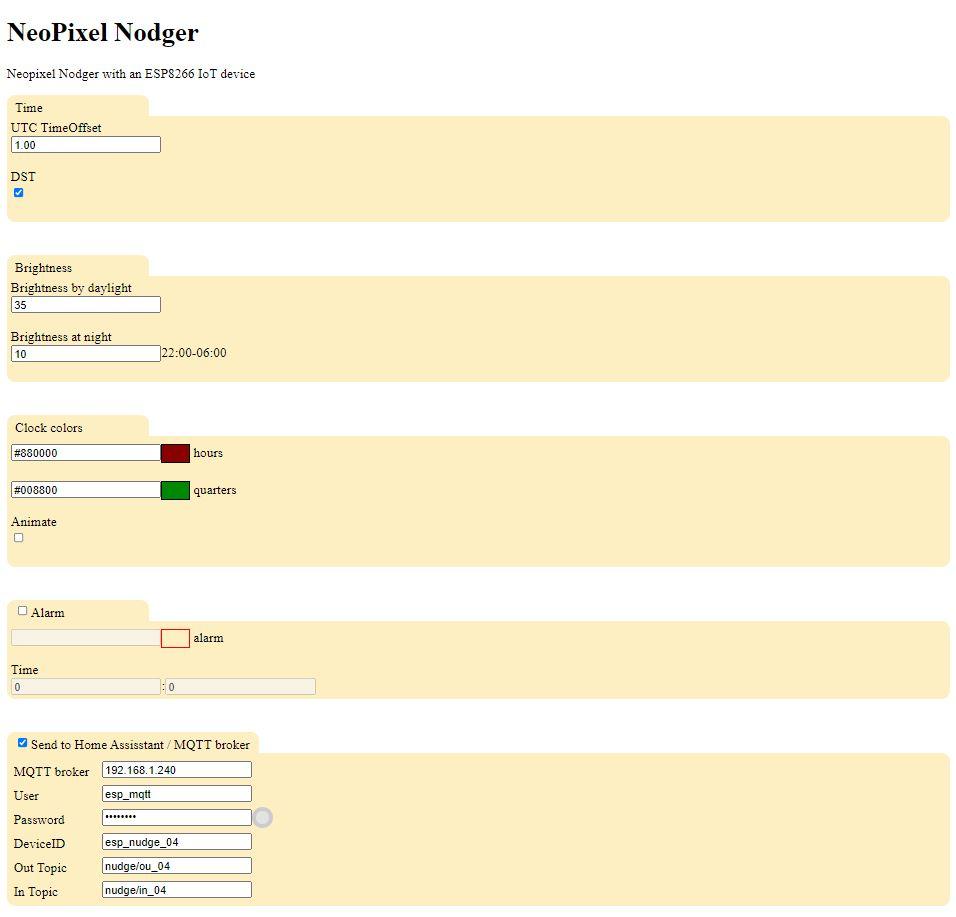
Task: Click the Brightness at night field
Action: tap(85, 353)
